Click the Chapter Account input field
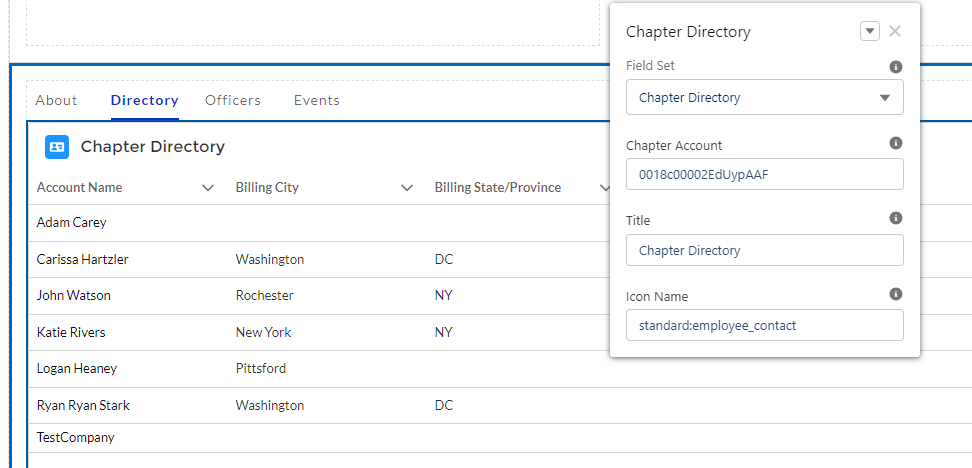972x468 pixels. tap(765, 174)
